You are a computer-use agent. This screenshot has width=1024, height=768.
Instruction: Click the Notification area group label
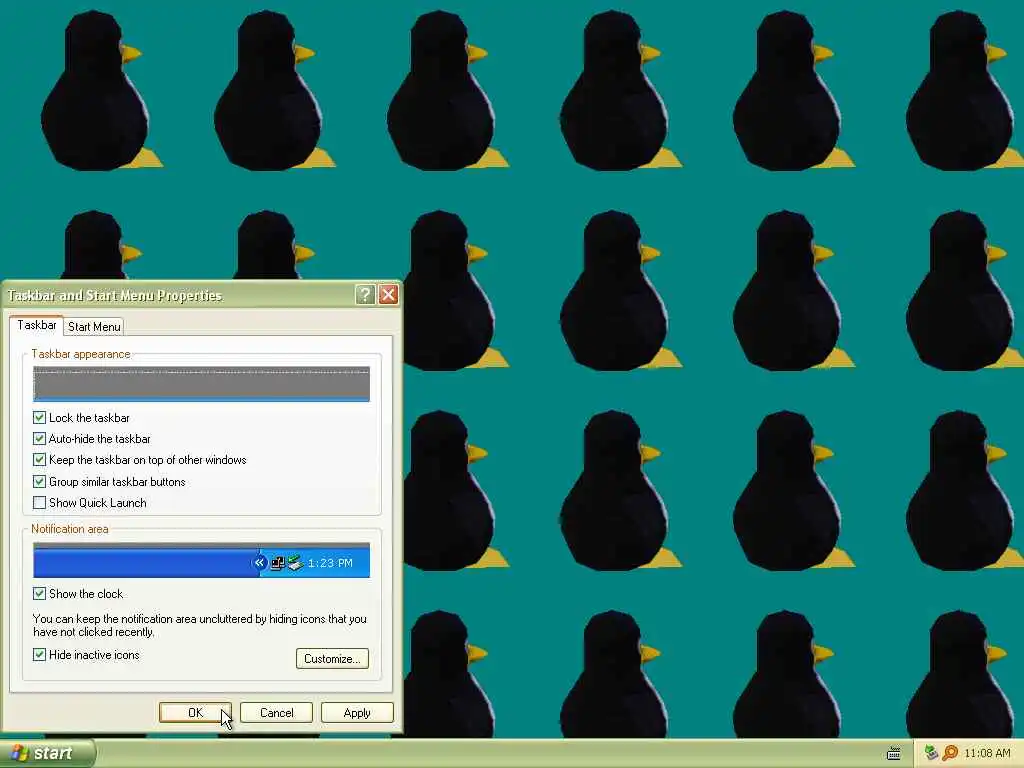(70, 529)
